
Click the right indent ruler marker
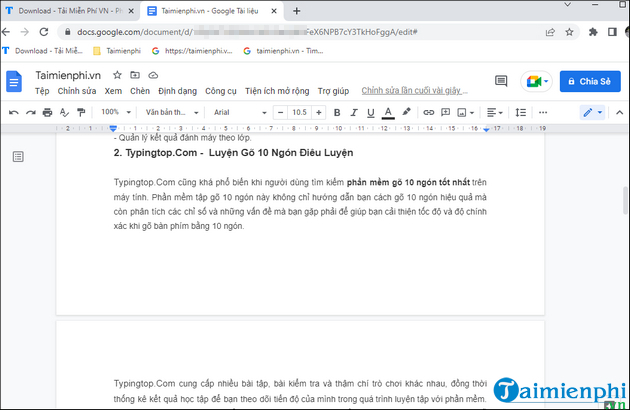click(486, 129)
